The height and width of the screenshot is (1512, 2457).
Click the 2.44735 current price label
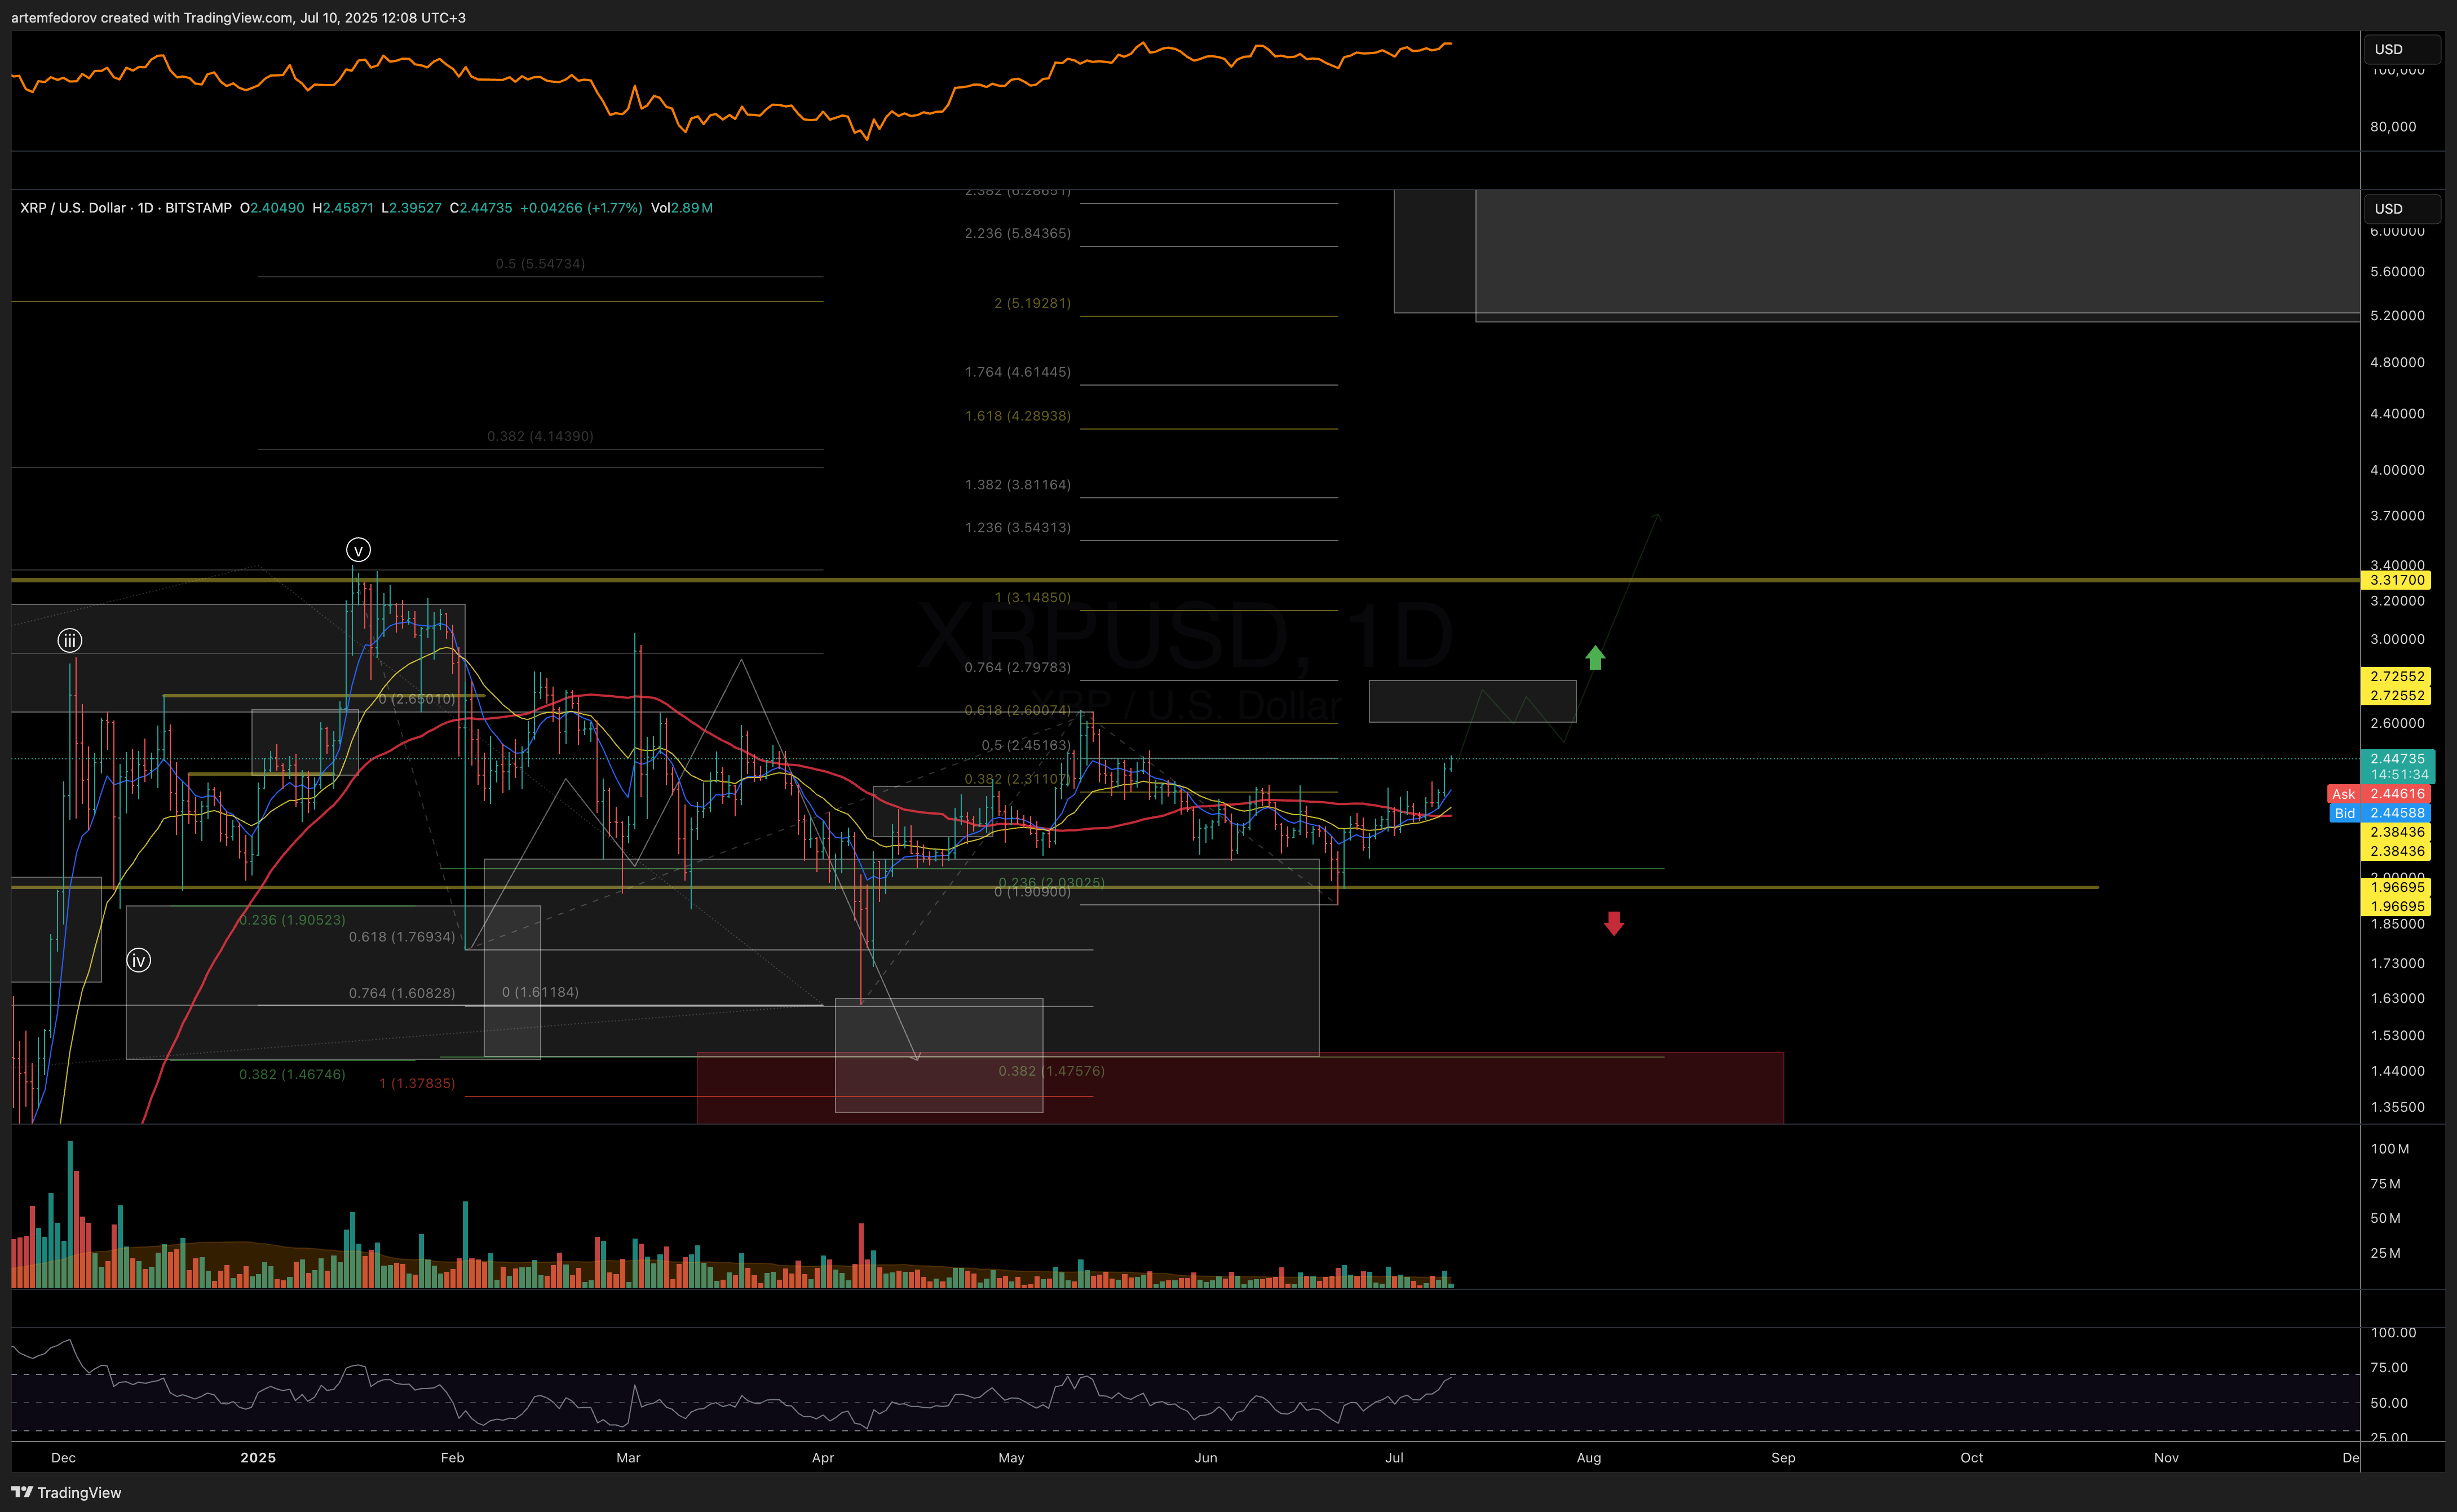(x=2397, y=759)
